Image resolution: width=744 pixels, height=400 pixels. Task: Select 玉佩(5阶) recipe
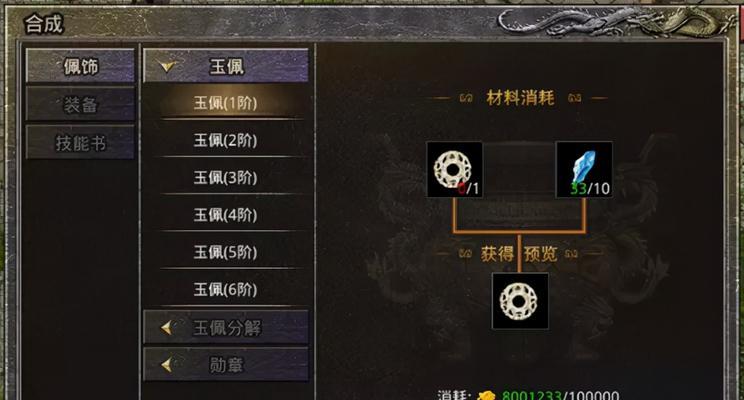[226, 251]
